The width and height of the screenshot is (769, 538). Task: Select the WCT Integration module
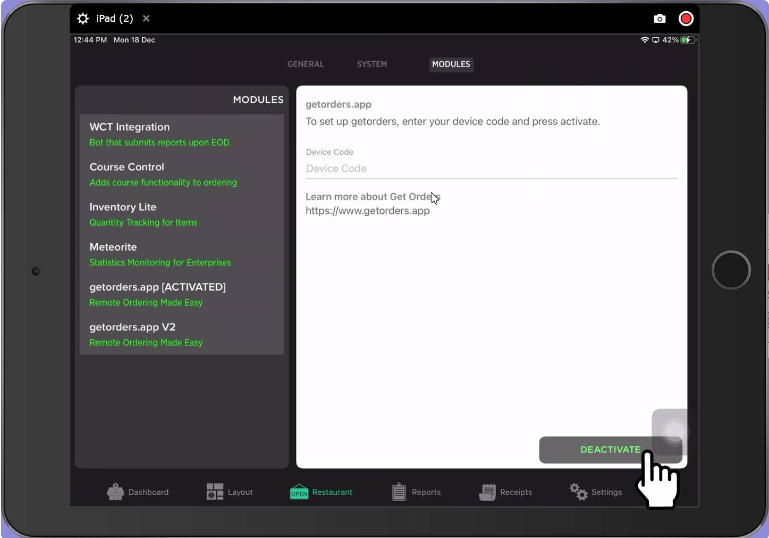click(182, 134)
